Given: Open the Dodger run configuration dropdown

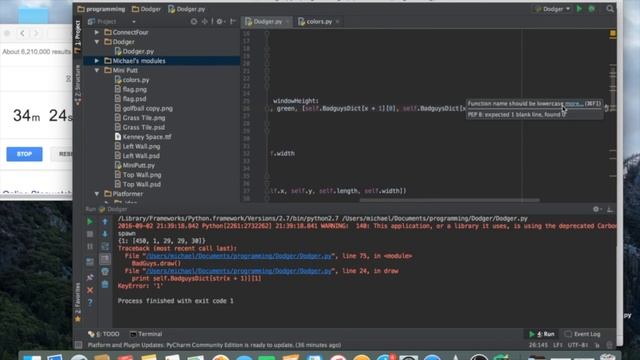Looking at the screenshot, I should [x=553, y=9].
